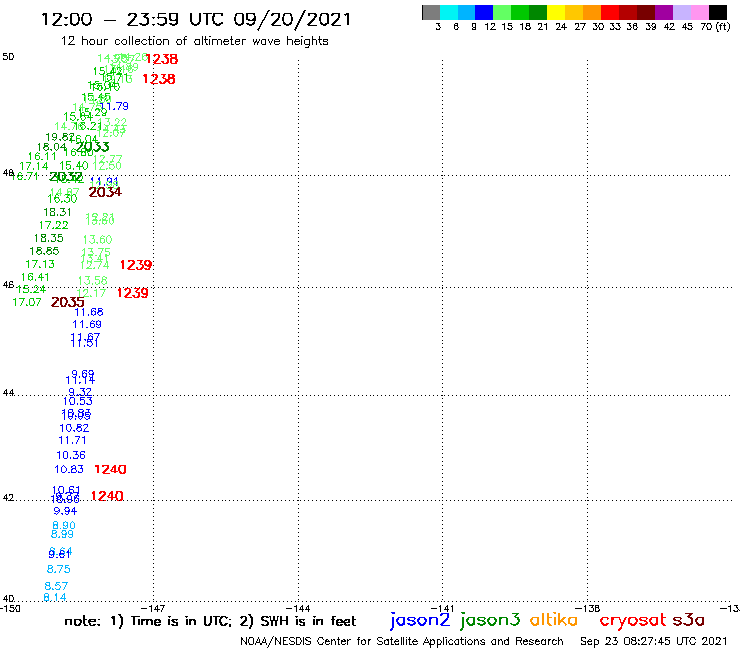The height and width of the screenshot is (650, 740).
Task: Pick the purple swatch in the legend bar
Action: [x=664, y=12]
